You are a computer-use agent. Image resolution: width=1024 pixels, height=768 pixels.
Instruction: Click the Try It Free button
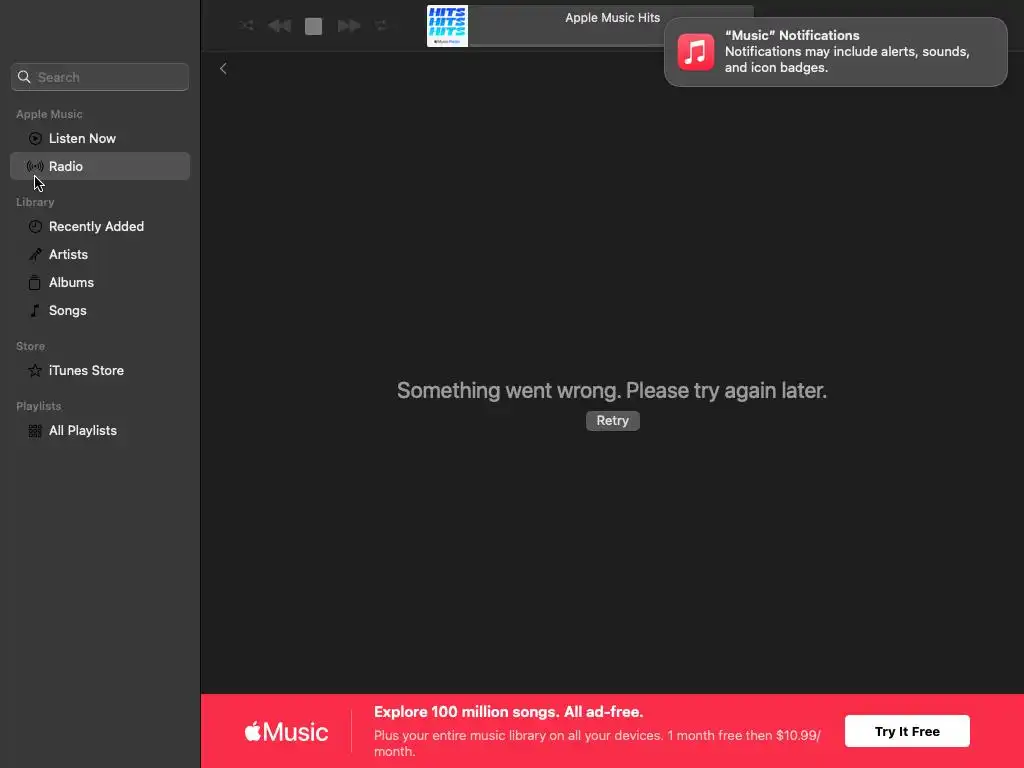point(907,731)
